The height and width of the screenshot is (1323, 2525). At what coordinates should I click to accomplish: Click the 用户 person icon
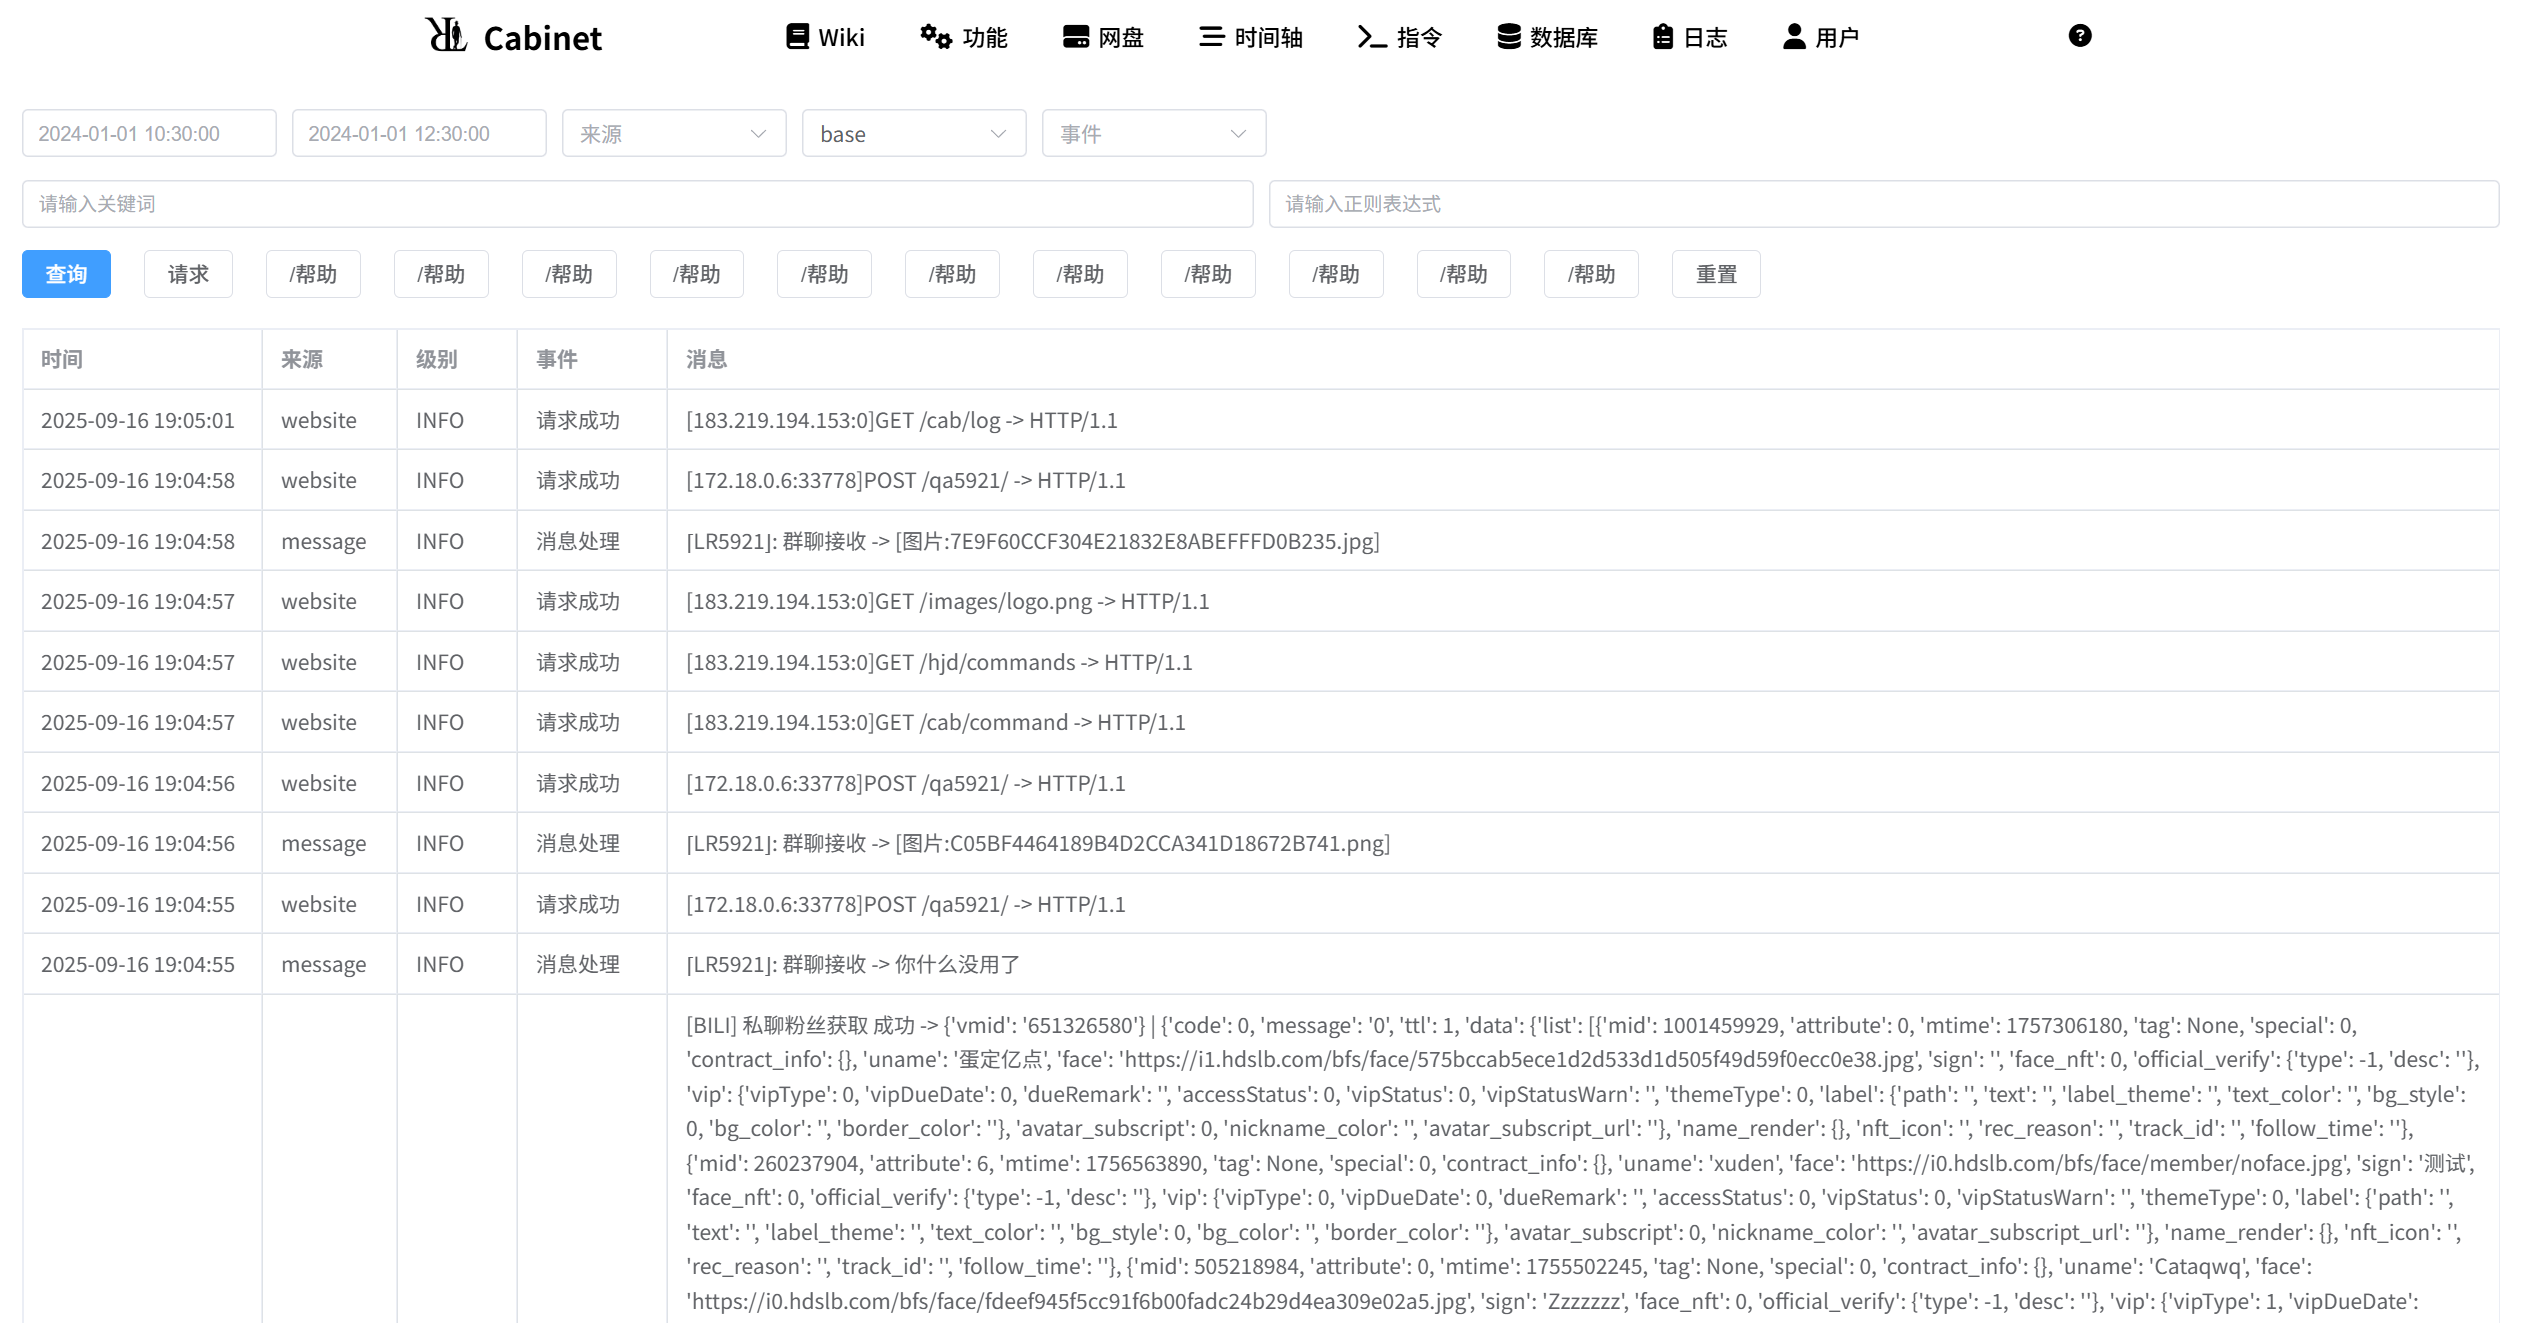pyautogui.click(x=1794, y=37)
